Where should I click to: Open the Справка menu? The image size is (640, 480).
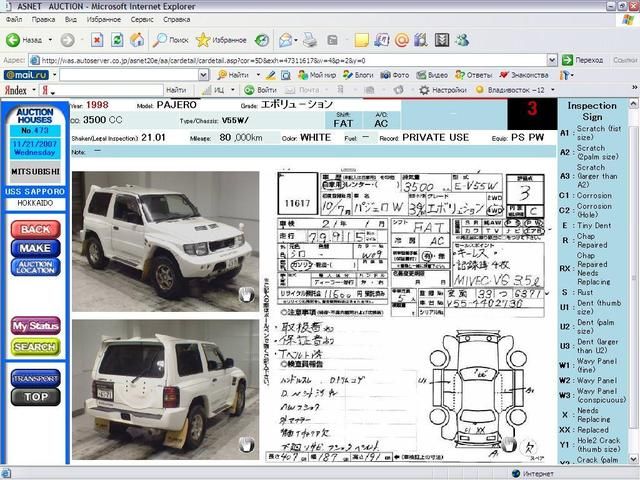click(x=176, y=20)
